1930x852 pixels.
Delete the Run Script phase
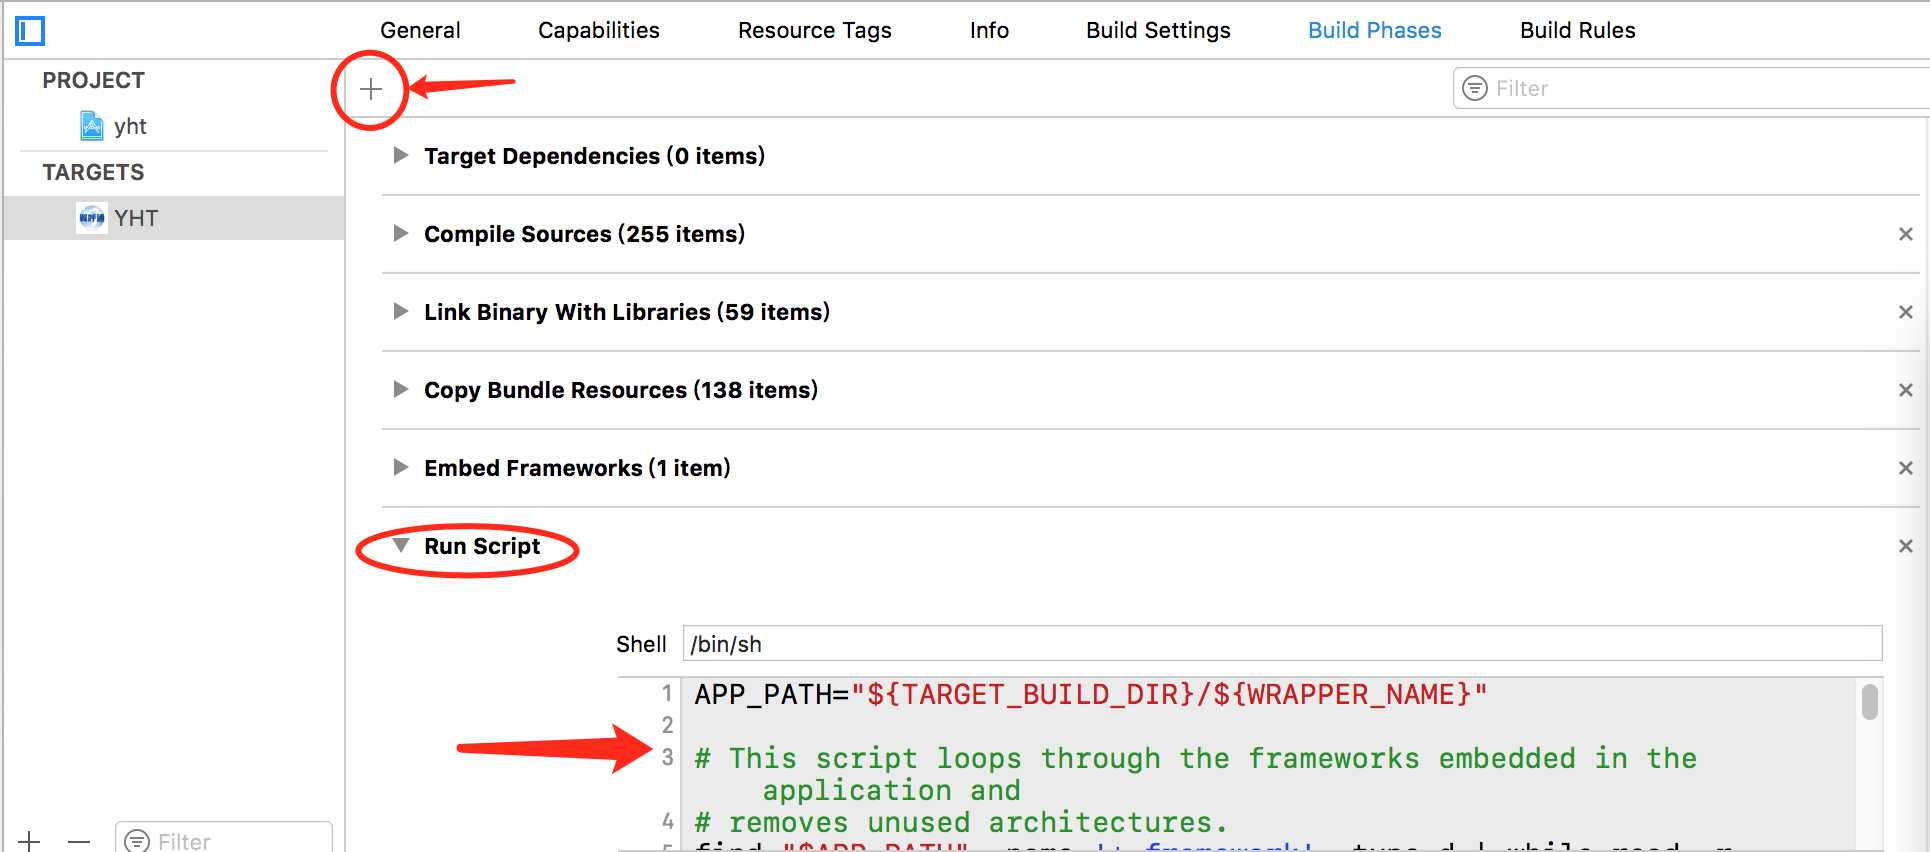(x=1906, y=546)
